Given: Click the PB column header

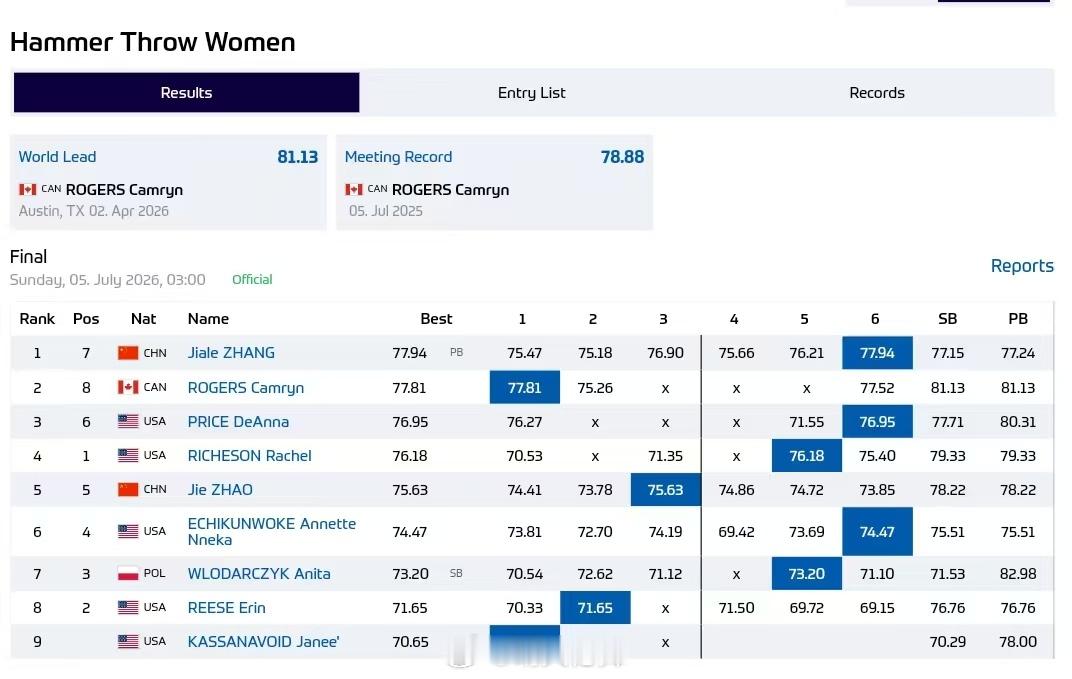Looking at the screenshot, I should 1018,319.
